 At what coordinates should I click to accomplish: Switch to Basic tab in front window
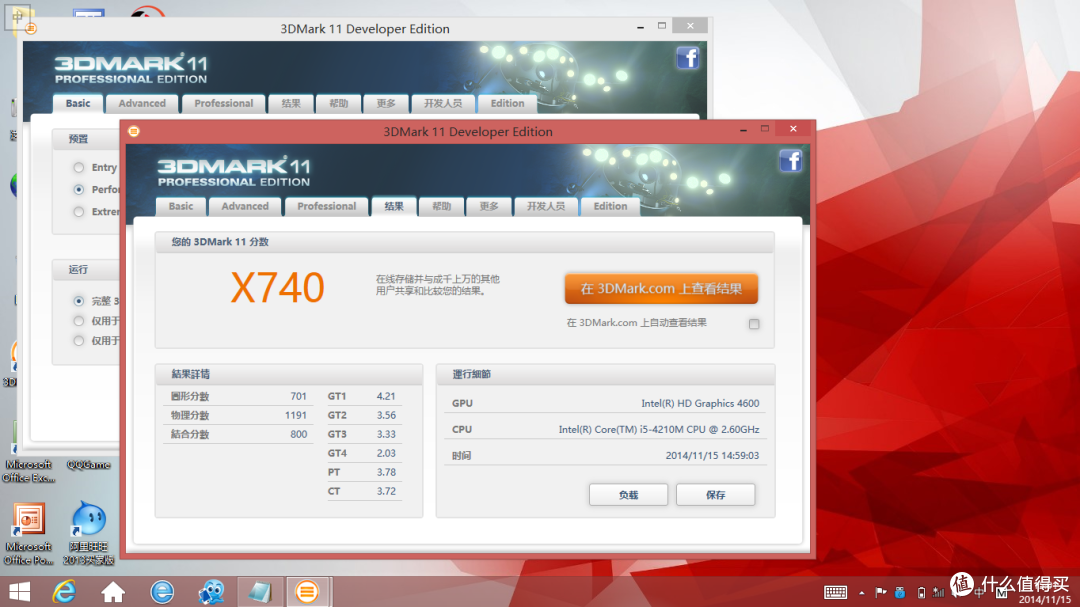click(x=181, y=206)
